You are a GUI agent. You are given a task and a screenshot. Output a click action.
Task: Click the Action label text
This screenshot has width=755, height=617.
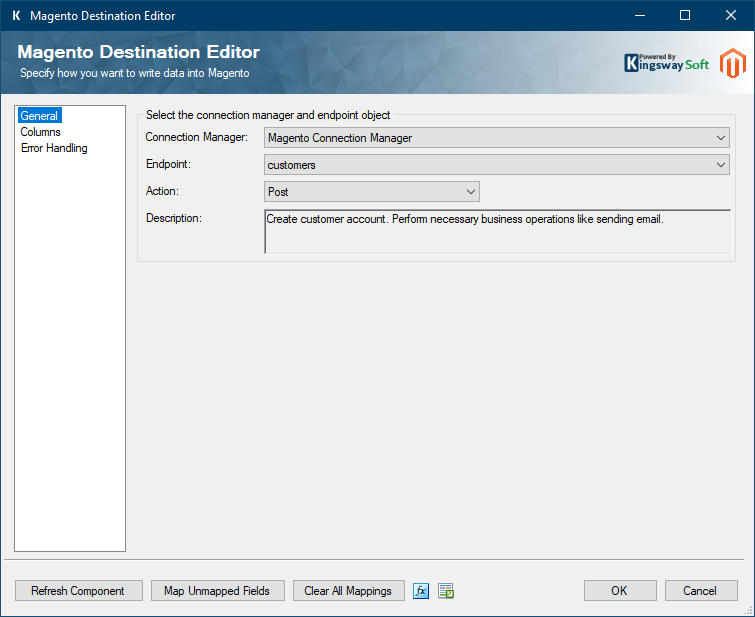pos(162,191)
